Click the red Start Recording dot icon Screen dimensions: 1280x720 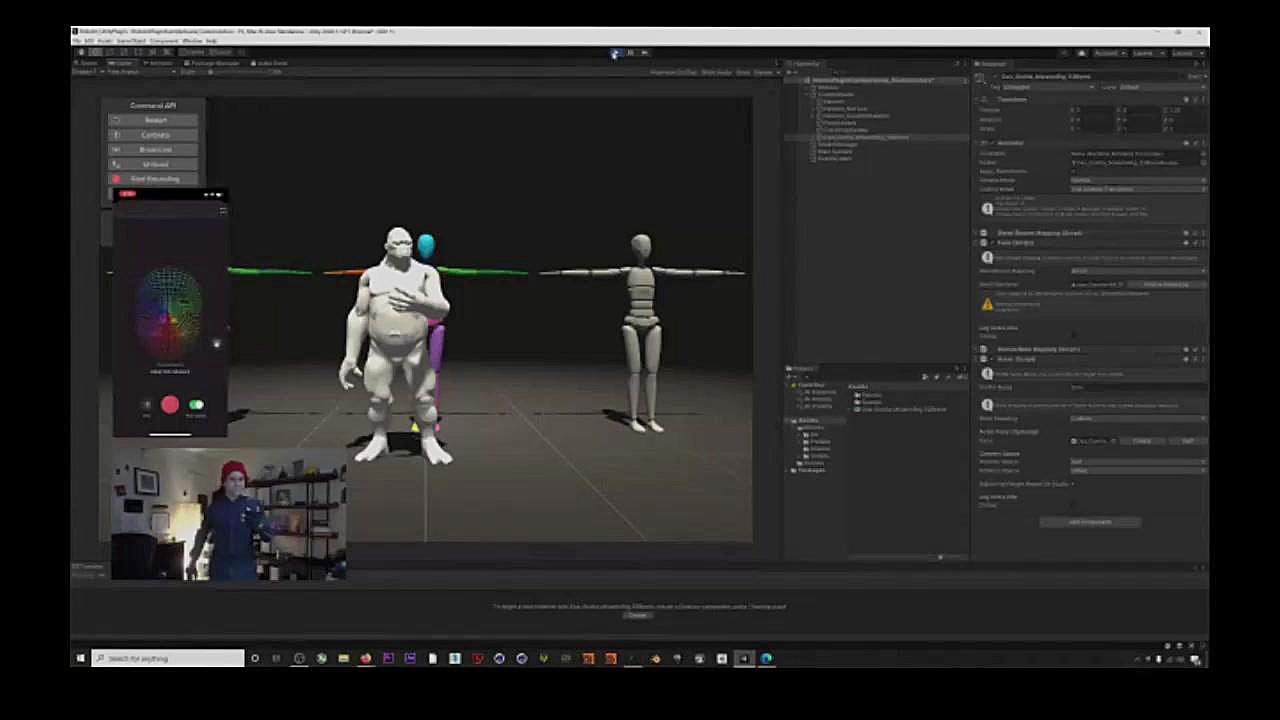point(116,179)
